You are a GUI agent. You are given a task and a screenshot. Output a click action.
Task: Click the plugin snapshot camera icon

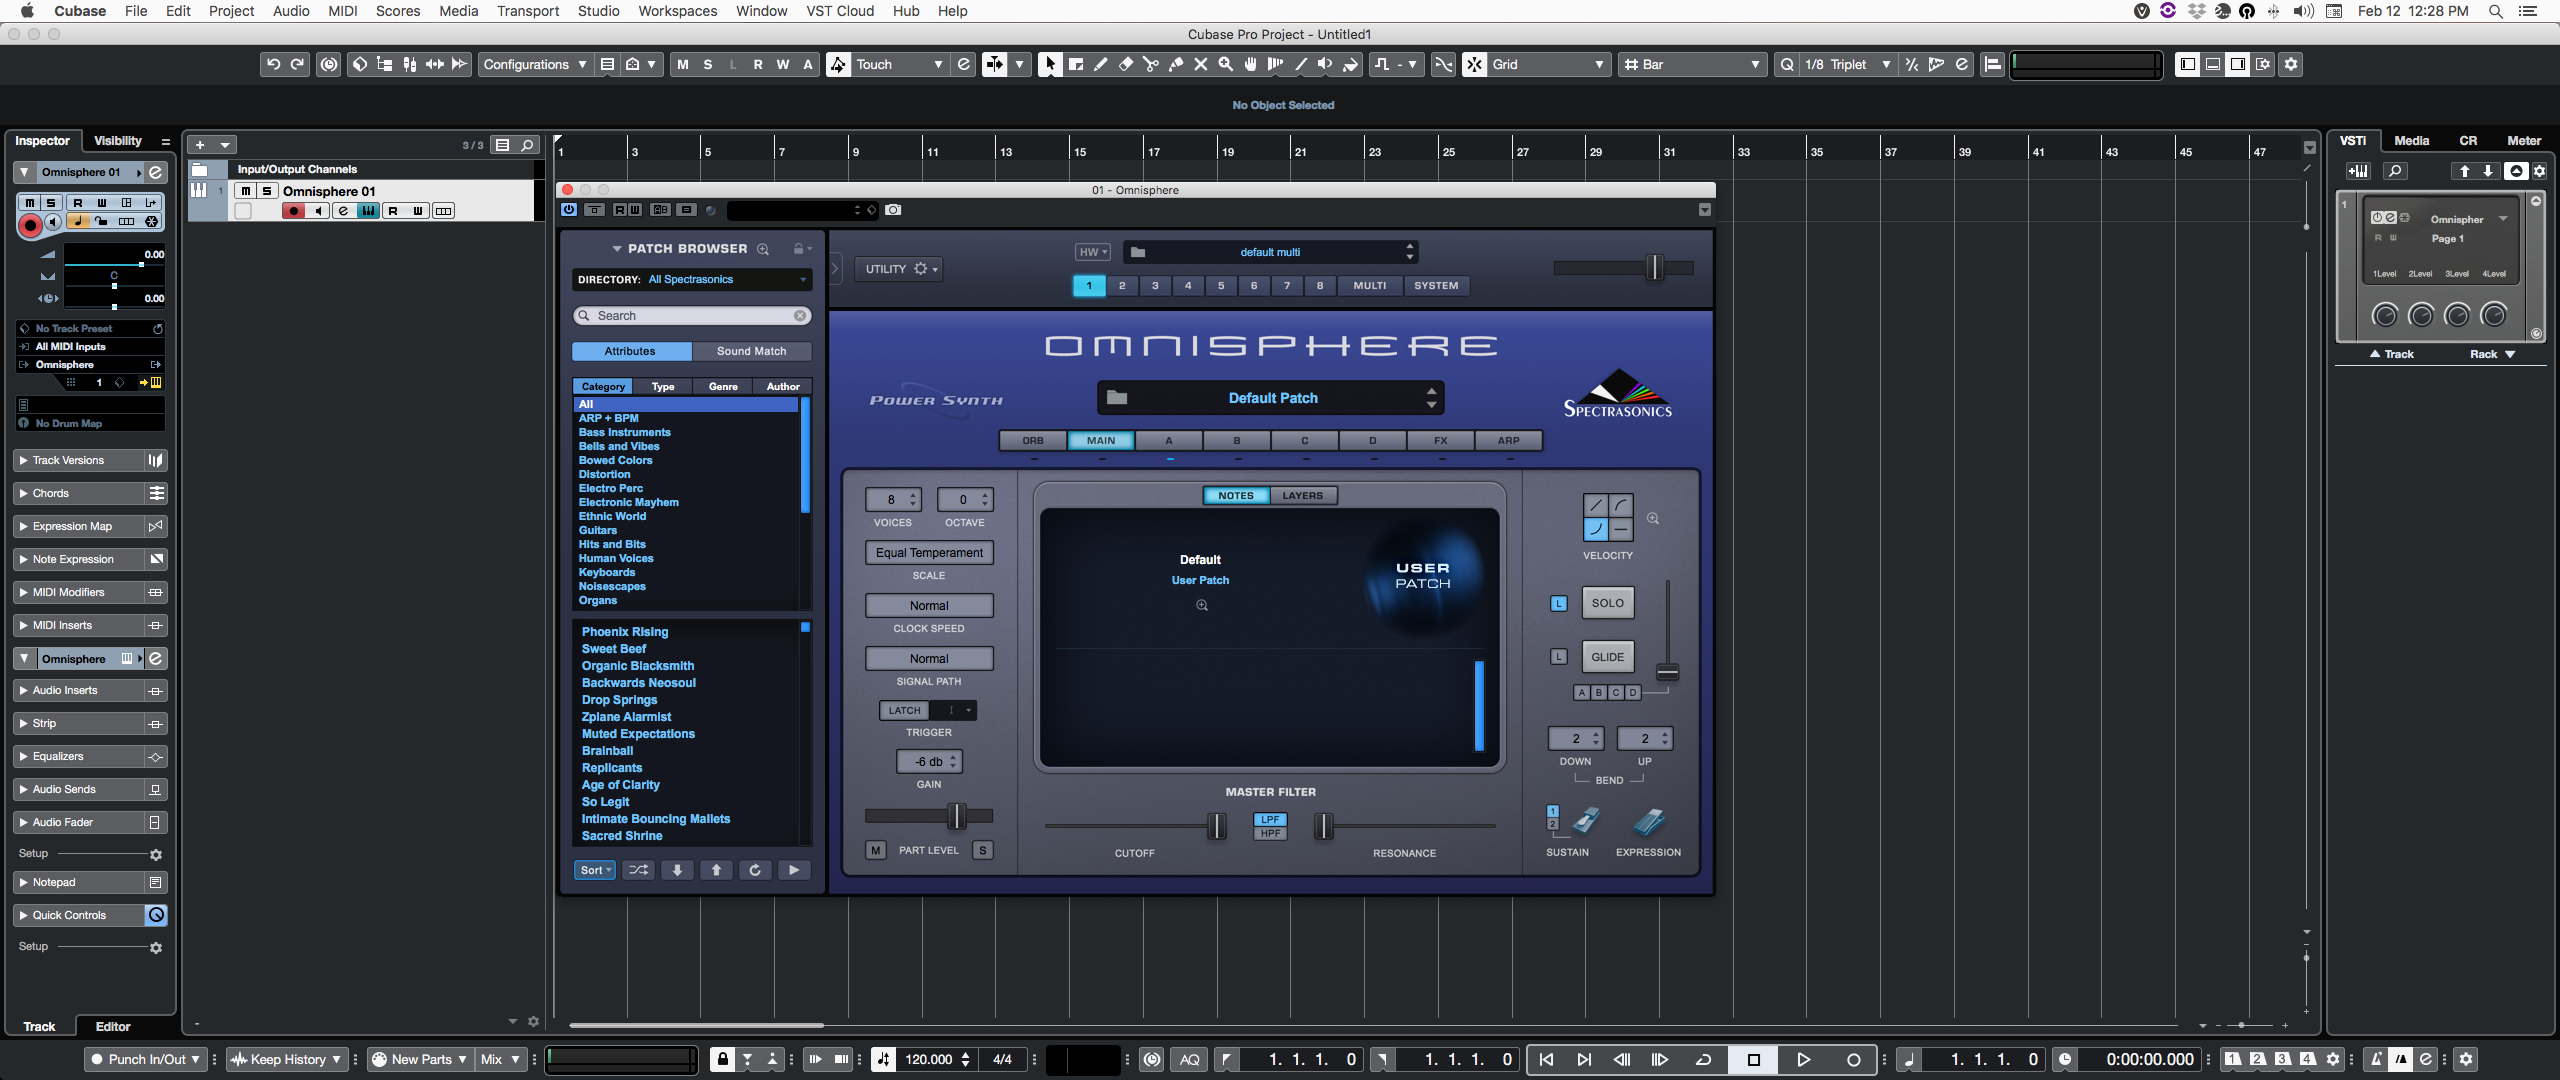893,210
